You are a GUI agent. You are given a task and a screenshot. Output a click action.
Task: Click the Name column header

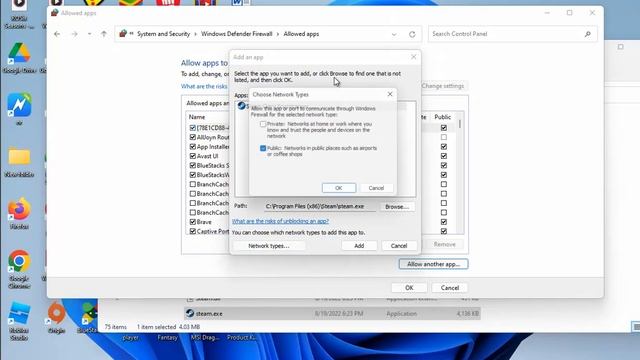pos(197,117)
